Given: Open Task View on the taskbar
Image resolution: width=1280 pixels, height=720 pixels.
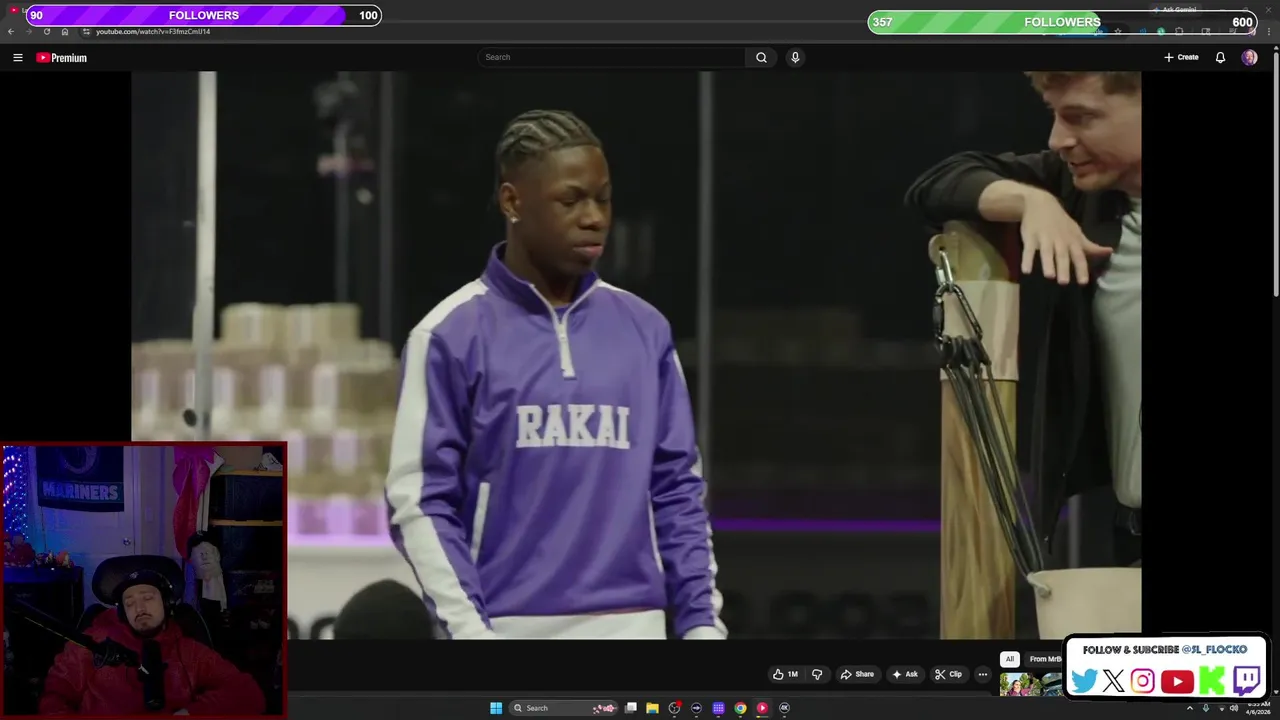Looking at the screenshot, I should tap(631, 708).
